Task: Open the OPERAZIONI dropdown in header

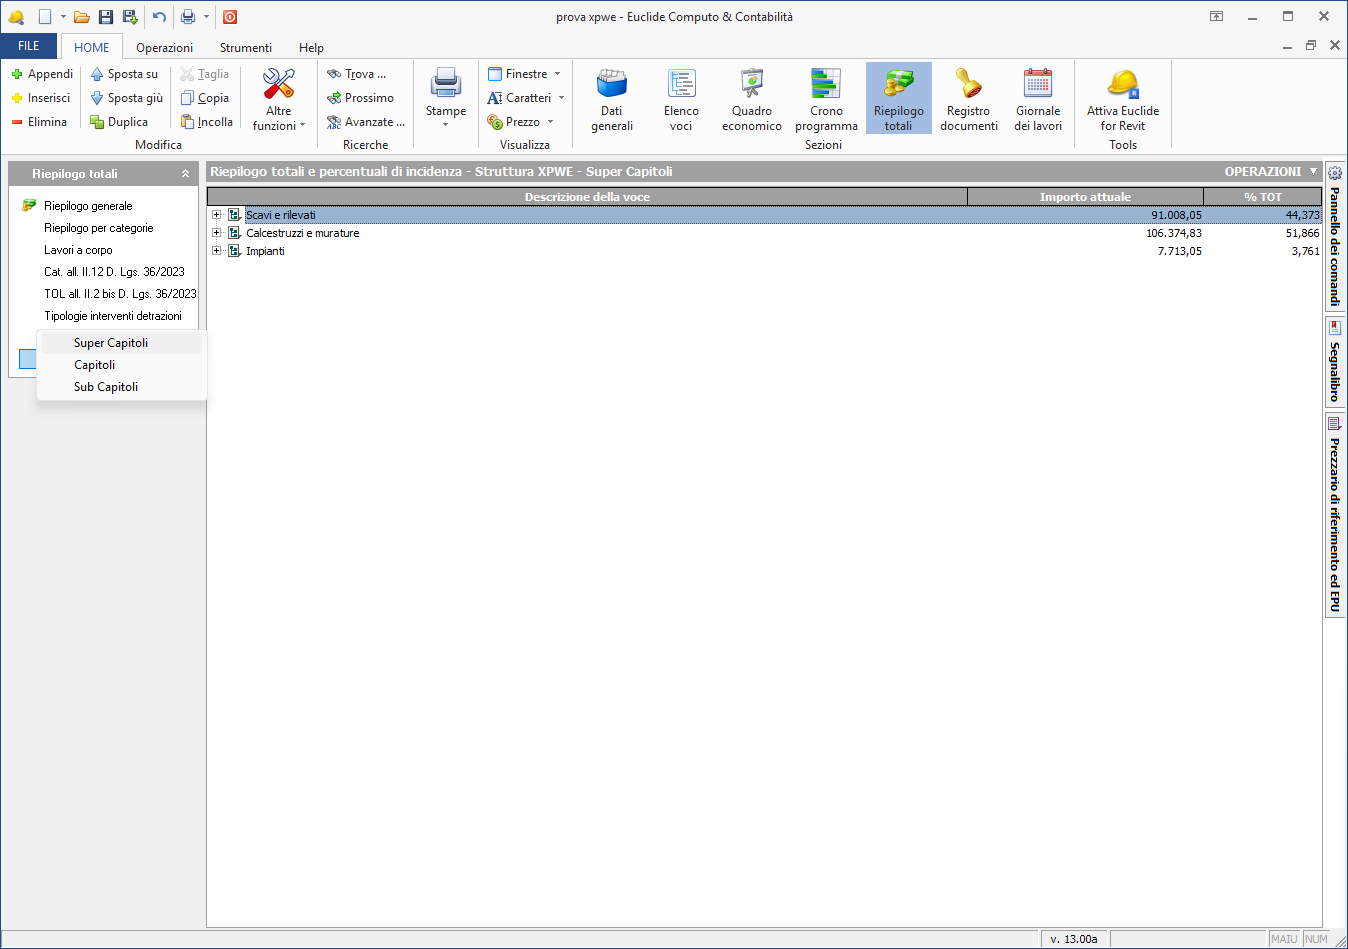Action: (1271, 172)
